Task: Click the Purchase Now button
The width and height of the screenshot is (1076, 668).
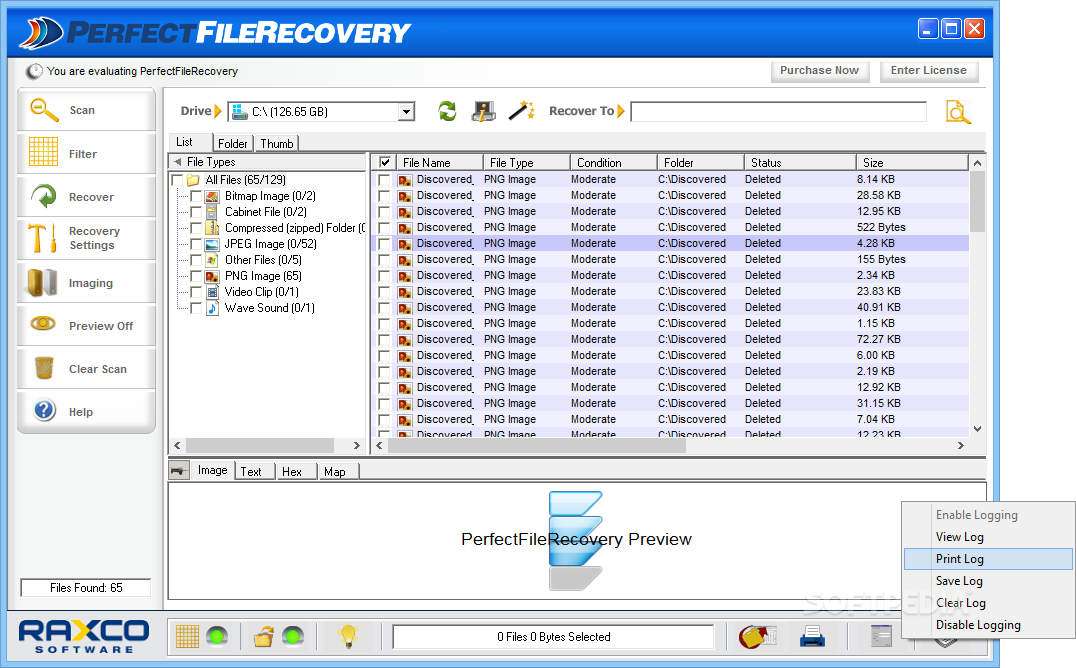Action: [x=819, y=71]
